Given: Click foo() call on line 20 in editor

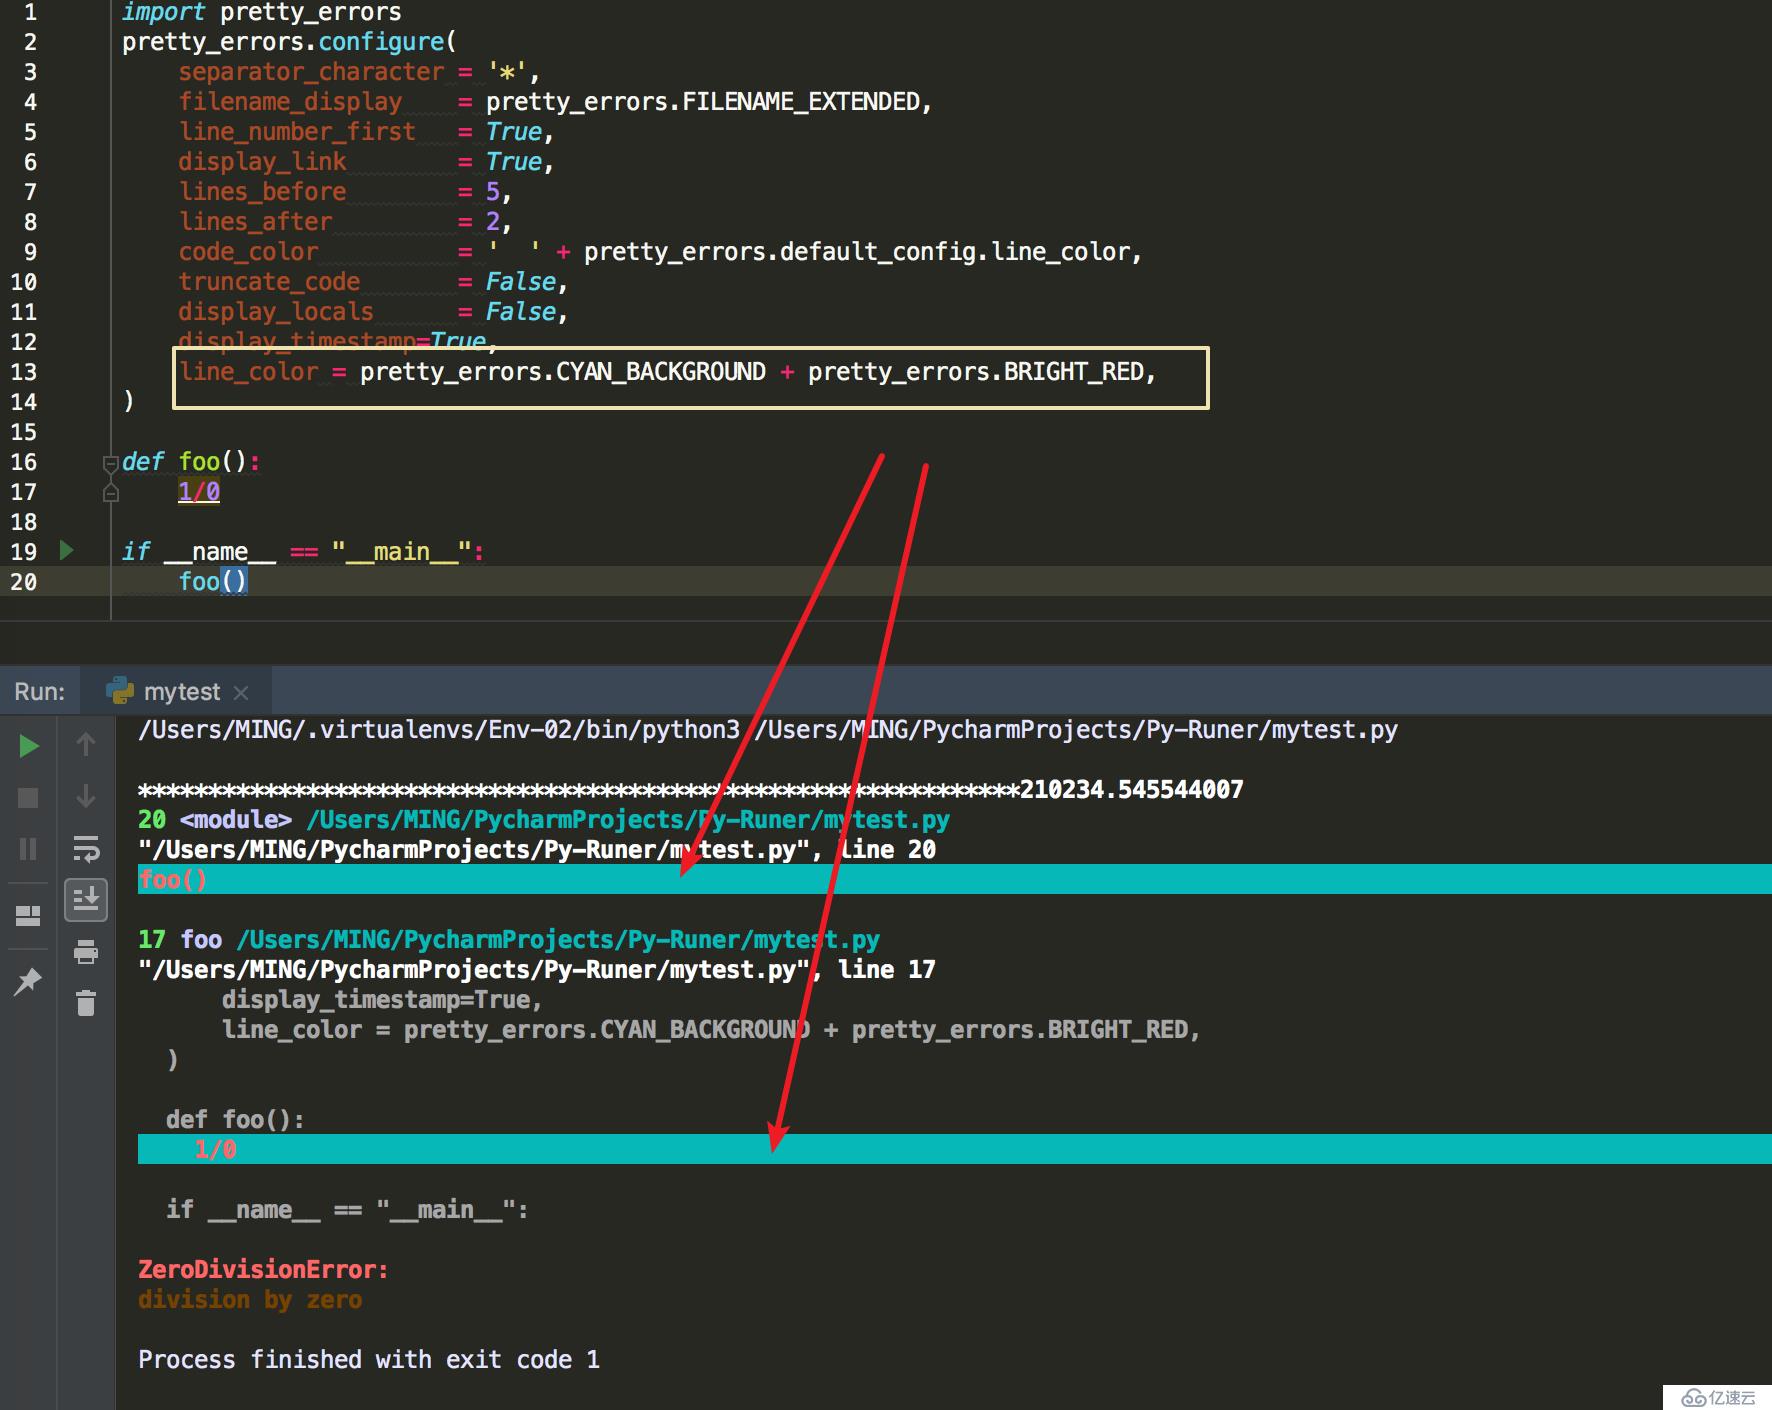Looking at the screenshot, I should 213,582.
